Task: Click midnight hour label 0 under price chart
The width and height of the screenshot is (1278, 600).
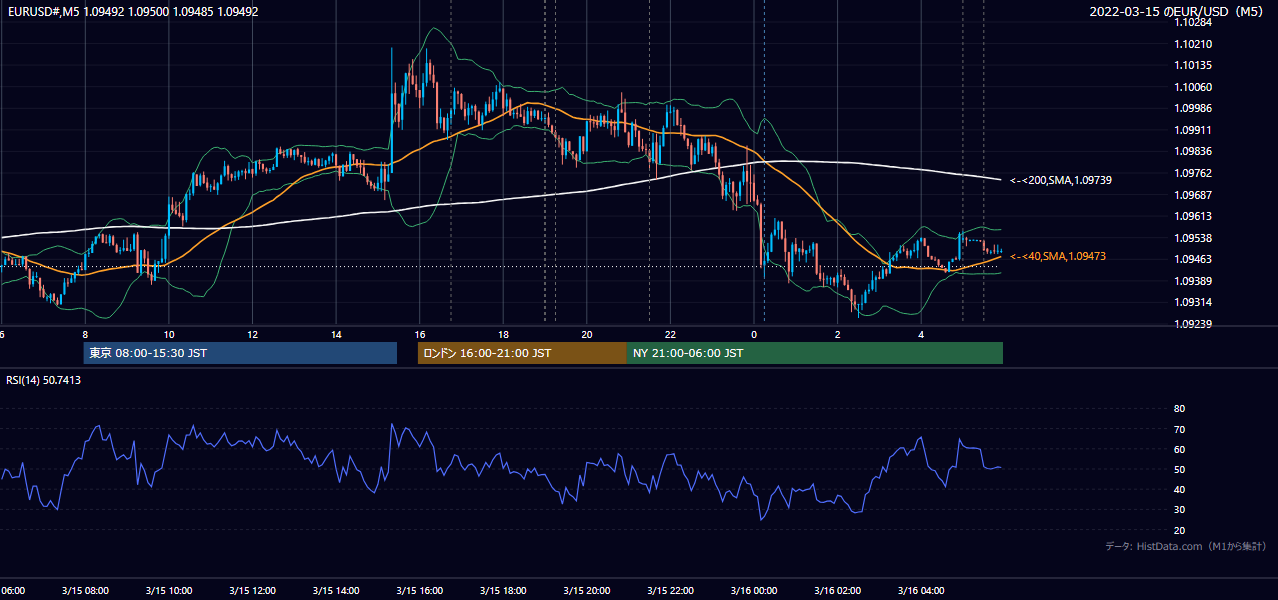Action: point(754,334)
